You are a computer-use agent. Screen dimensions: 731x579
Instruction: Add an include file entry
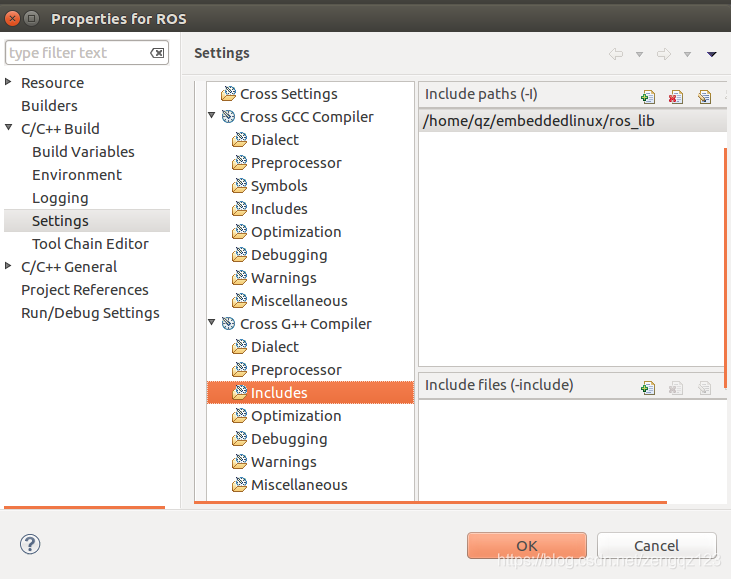coord(648,387)
